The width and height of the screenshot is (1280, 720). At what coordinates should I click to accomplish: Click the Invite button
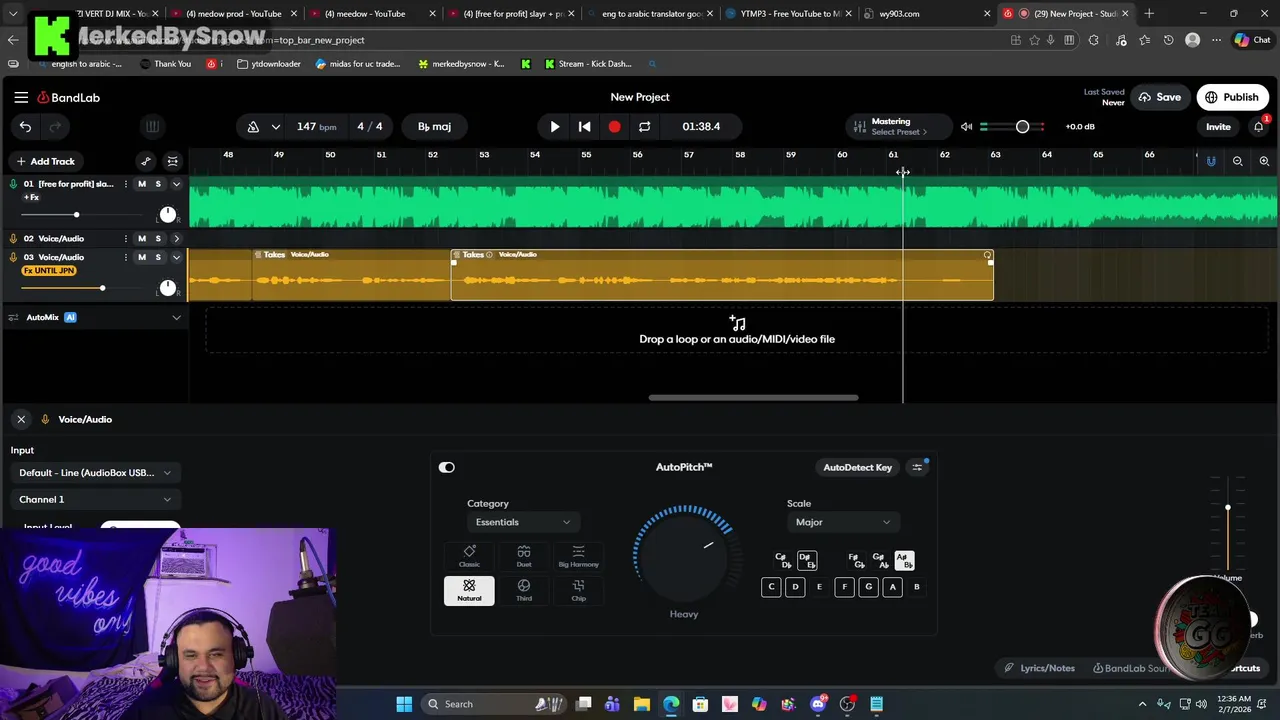click(x=1218, y=127)
